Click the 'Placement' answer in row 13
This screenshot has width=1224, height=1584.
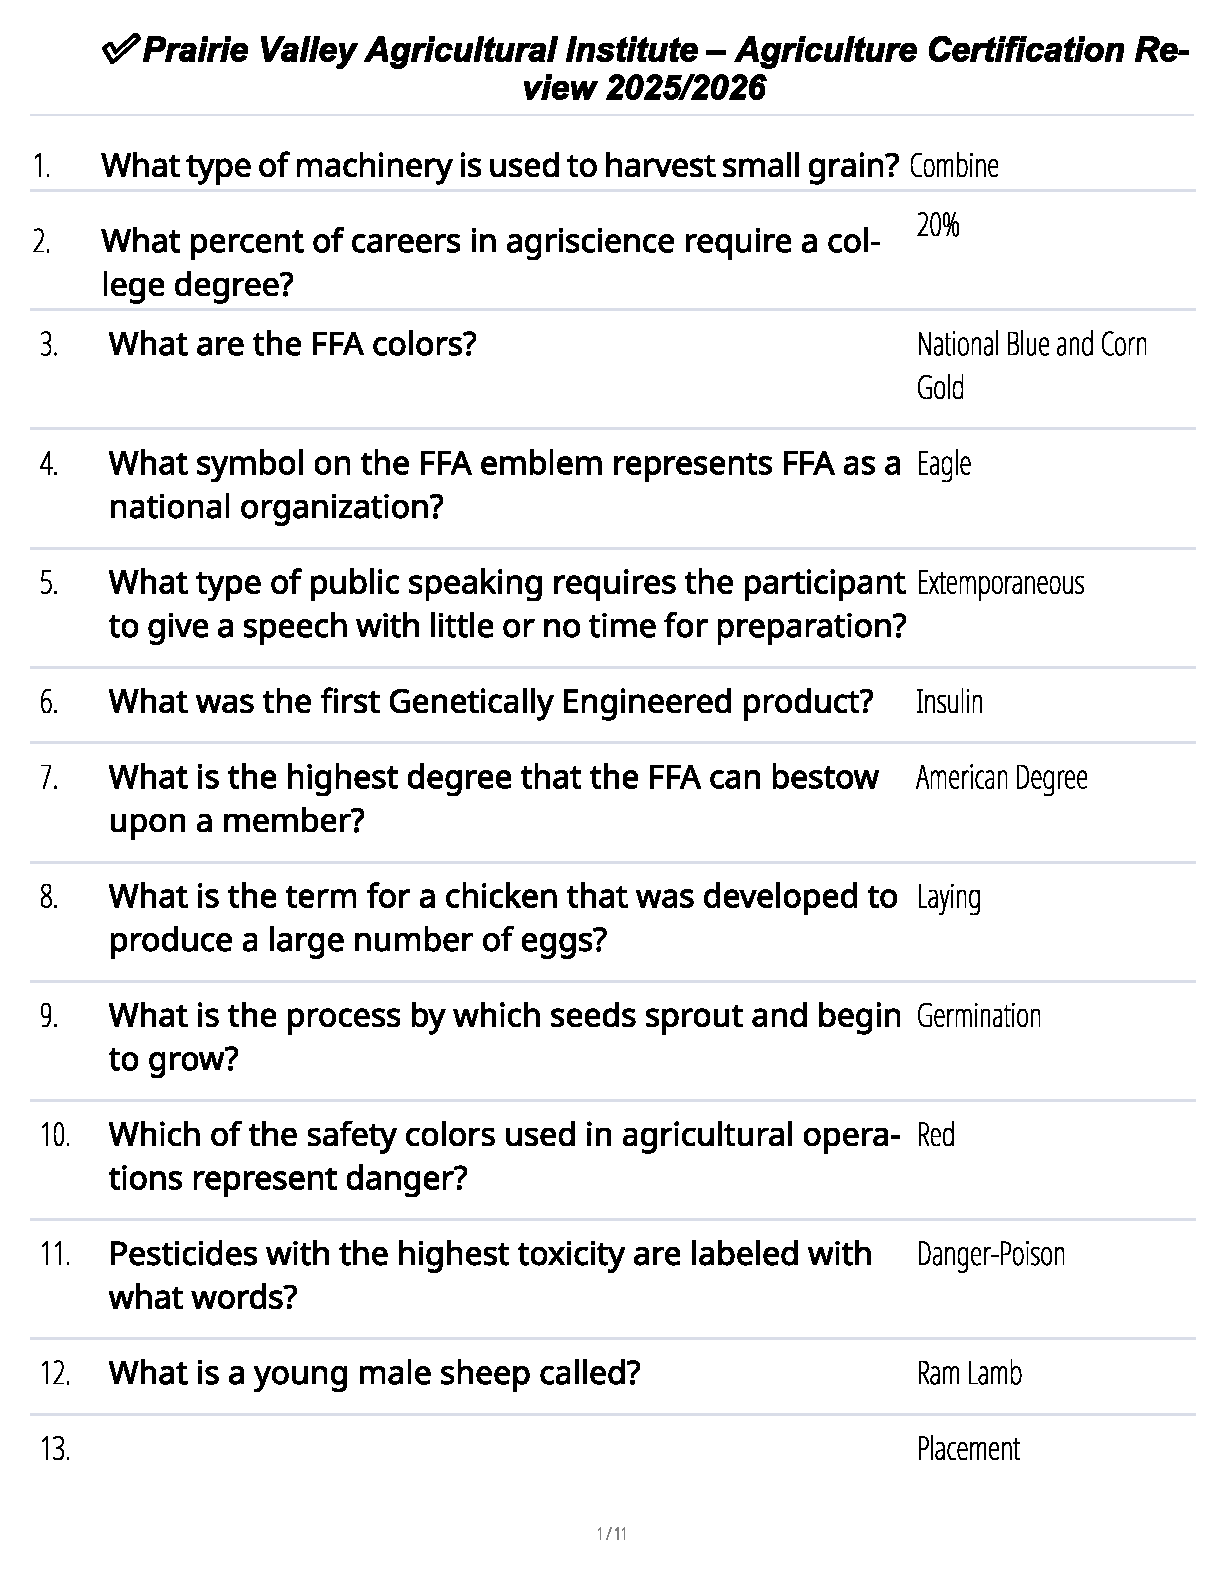click(x=968, y=1449)
